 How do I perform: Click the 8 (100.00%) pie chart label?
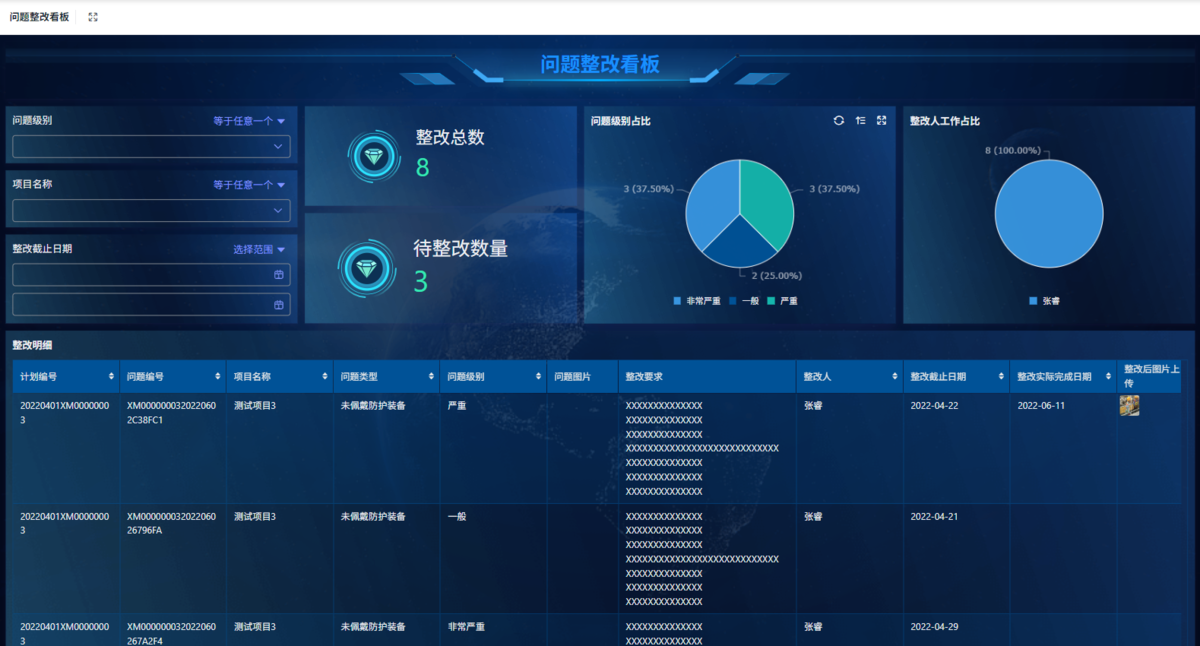(x=1012, y=150)
